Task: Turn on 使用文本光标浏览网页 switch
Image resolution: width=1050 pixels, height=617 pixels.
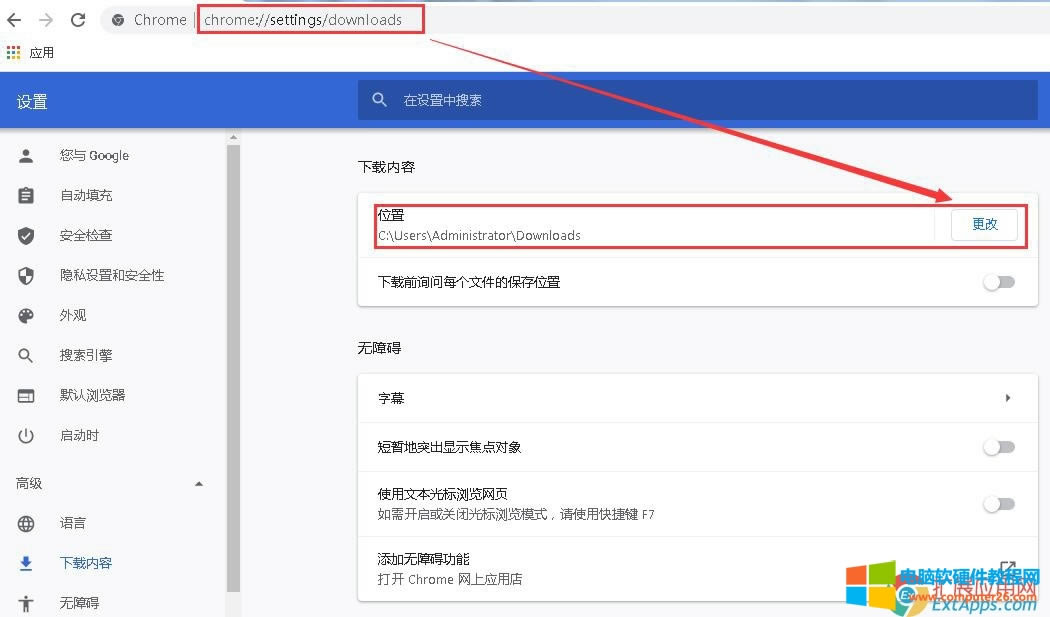Action: tap(998, 504)
